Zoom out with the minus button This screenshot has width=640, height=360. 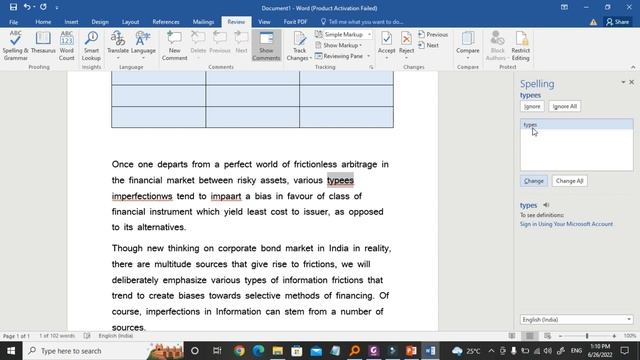pos(560,336)
